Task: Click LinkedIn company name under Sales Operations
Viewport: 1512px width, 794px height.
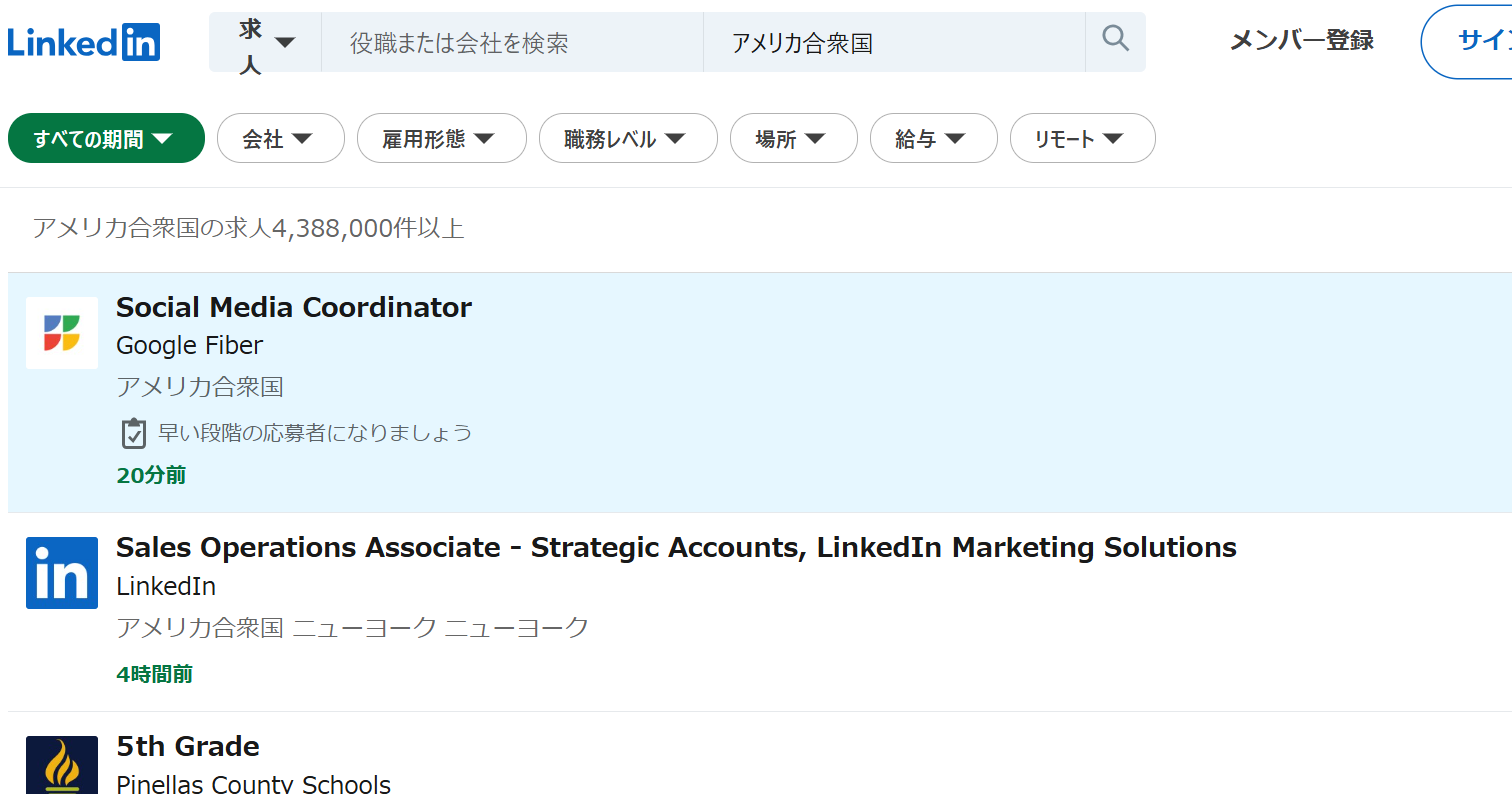Action: (x=166, y=586)
